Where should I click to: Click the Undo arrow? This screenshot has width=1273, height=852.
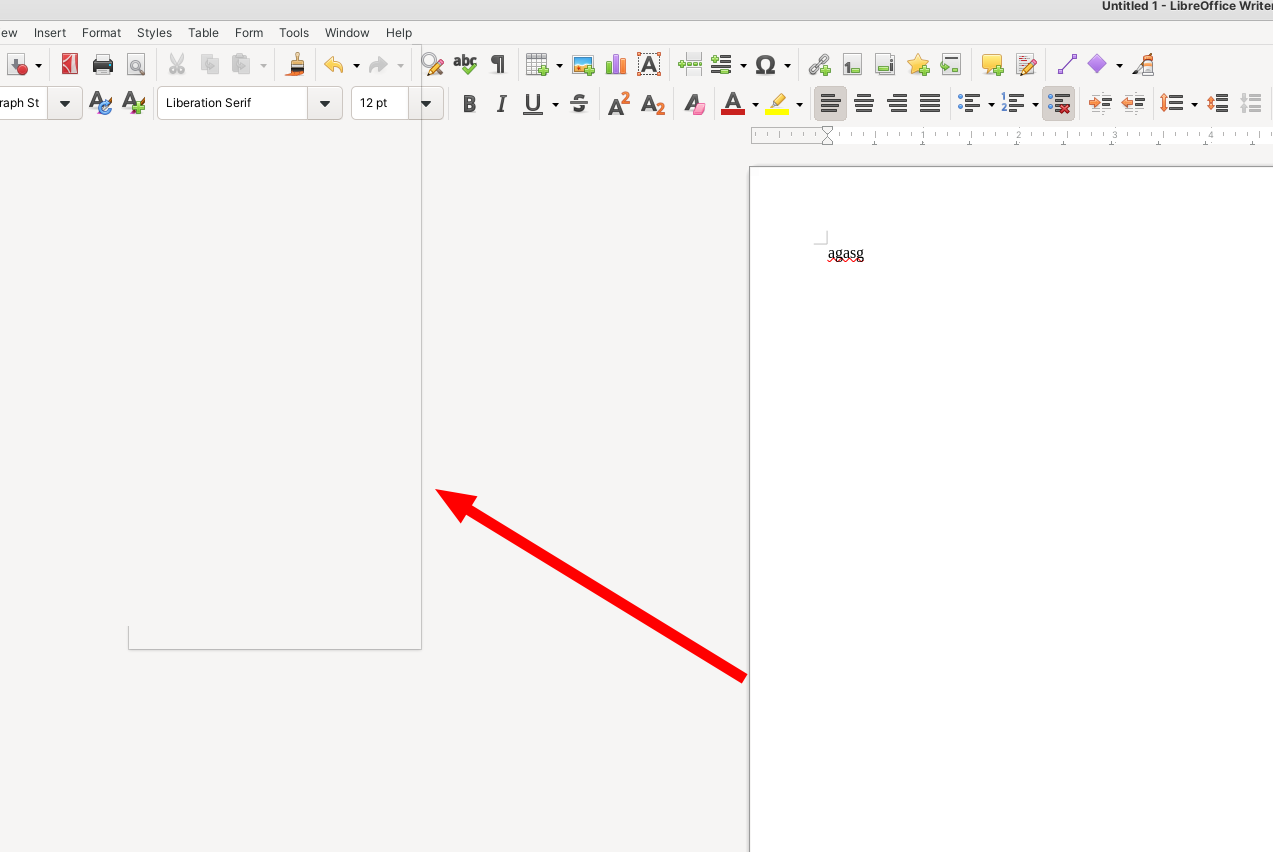[334, 65]
